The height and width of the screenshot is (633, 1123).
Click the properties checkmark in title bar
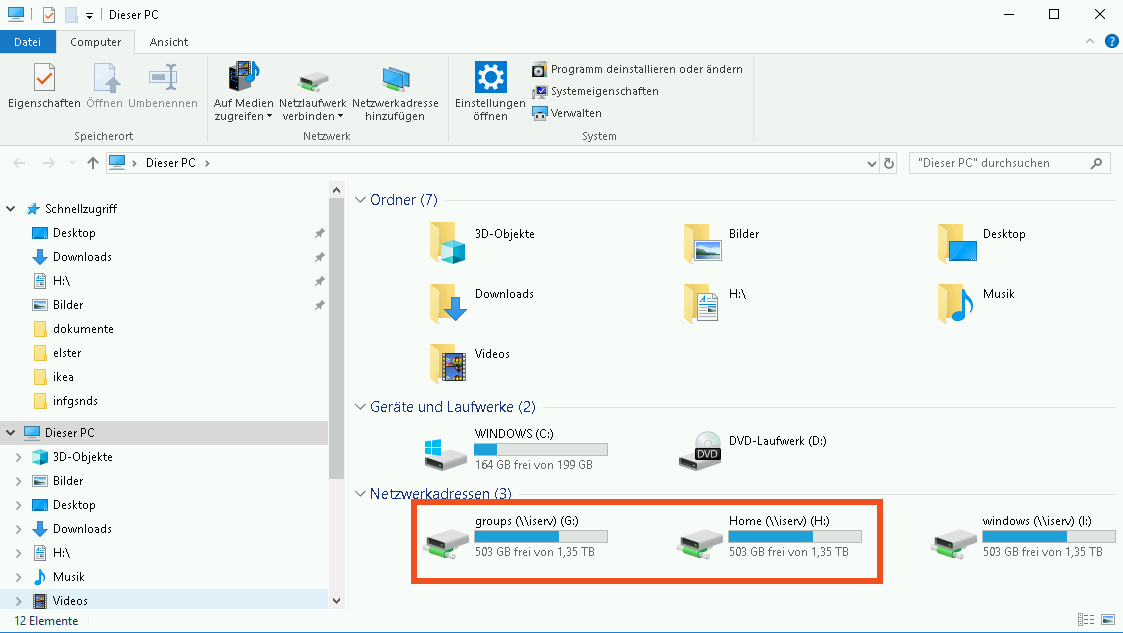(49, 14)
